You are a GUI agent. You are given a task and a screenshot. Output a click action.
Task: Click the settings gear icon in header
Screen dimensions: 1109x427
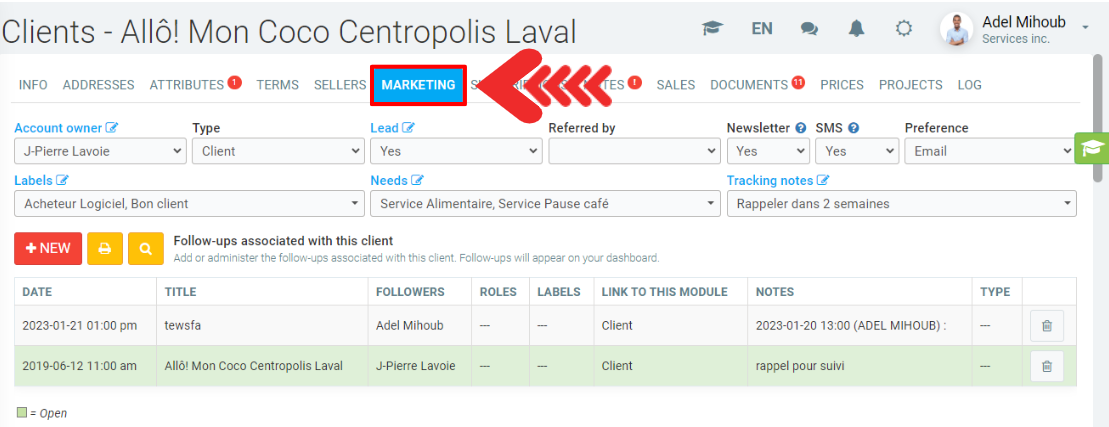click(904, 29)
